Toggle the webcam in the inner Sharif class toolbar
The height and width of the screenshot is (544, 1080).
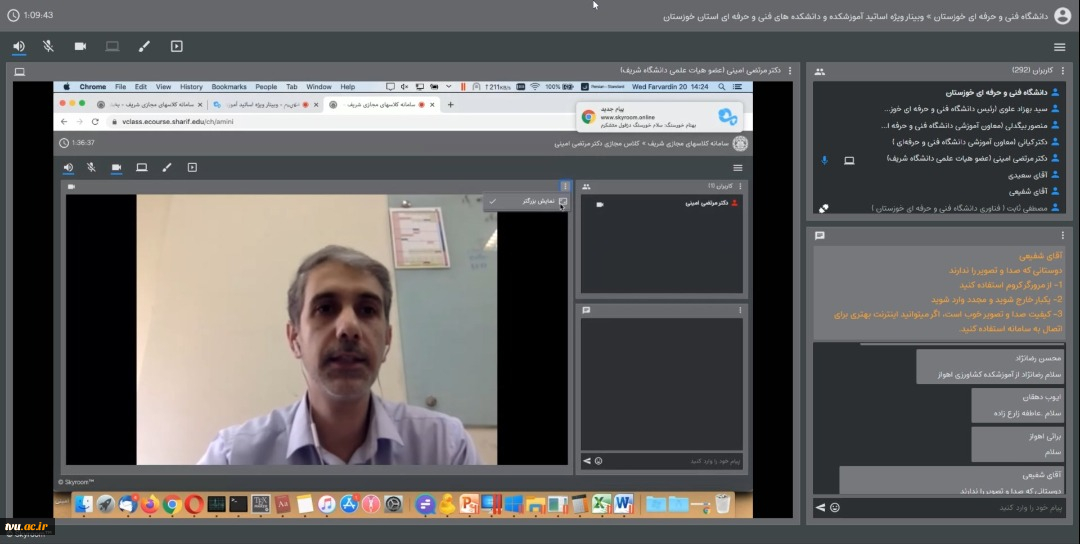tap(116, 167)
